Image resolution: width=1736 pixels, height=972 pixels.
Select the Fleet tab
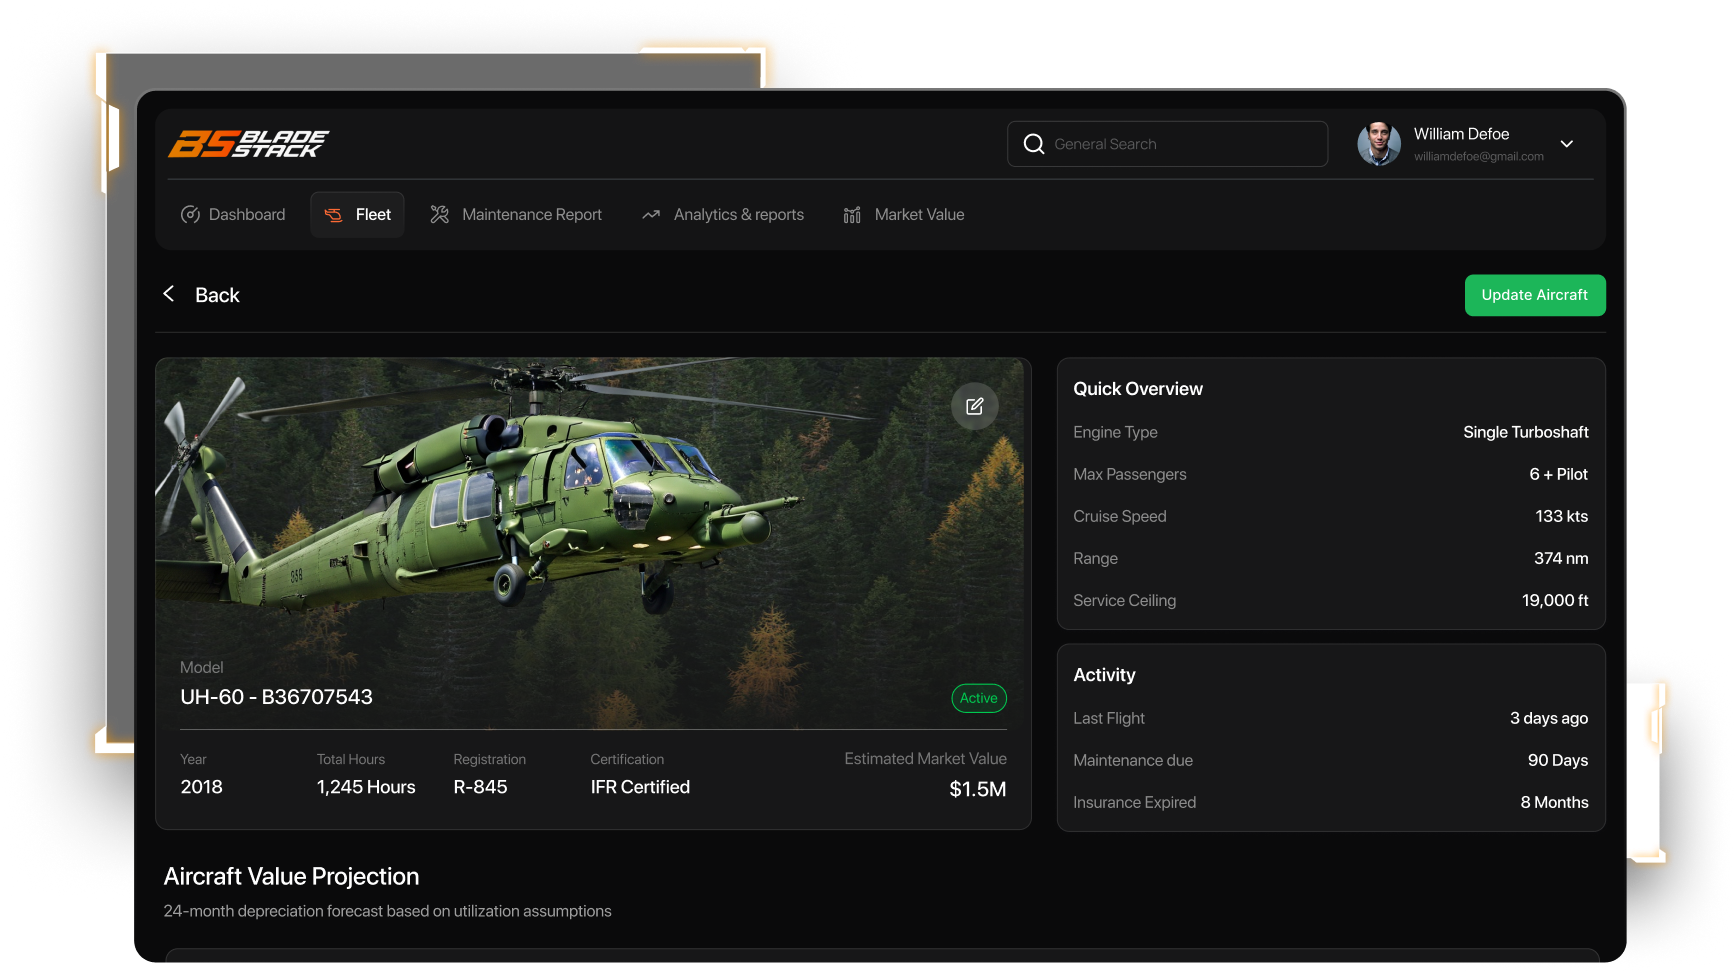click(x=358, y=215)
